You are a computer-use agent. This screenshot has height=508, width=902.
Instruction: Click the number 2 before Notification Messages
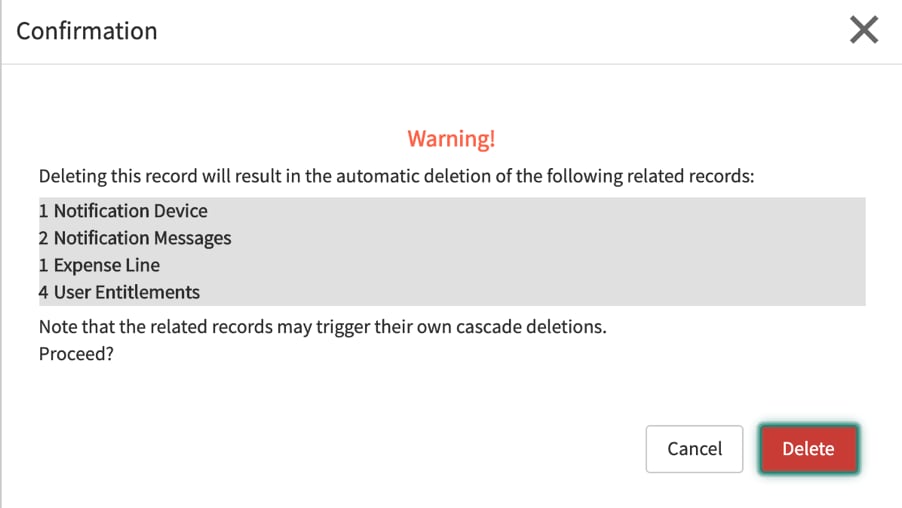44,238
